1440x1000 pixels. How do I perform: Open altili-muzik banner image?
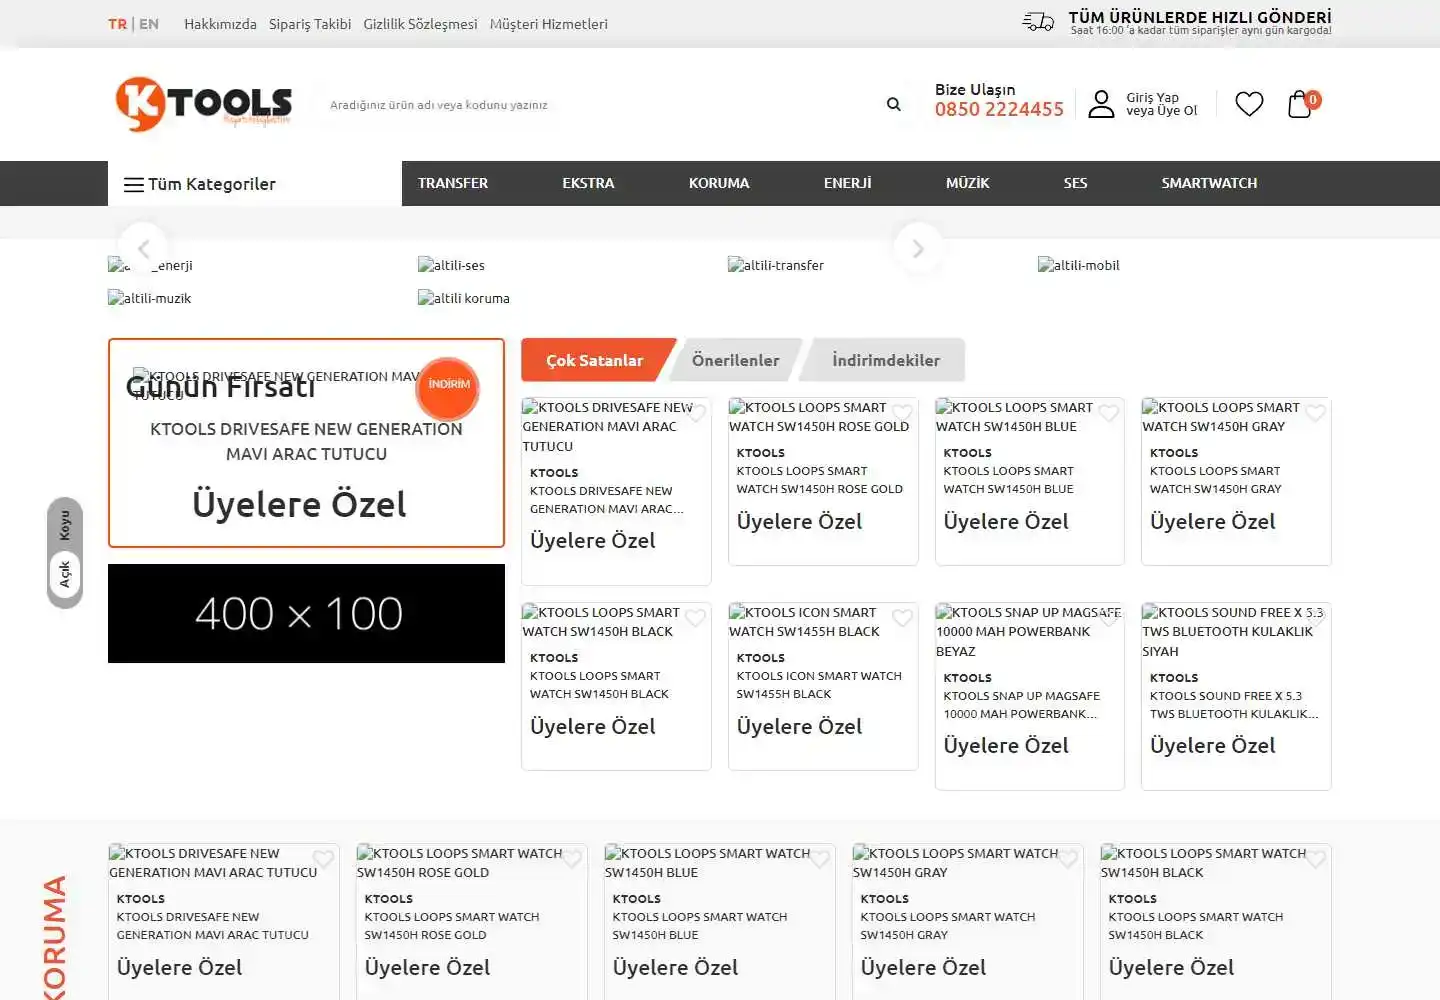click(x=150, y=298)
